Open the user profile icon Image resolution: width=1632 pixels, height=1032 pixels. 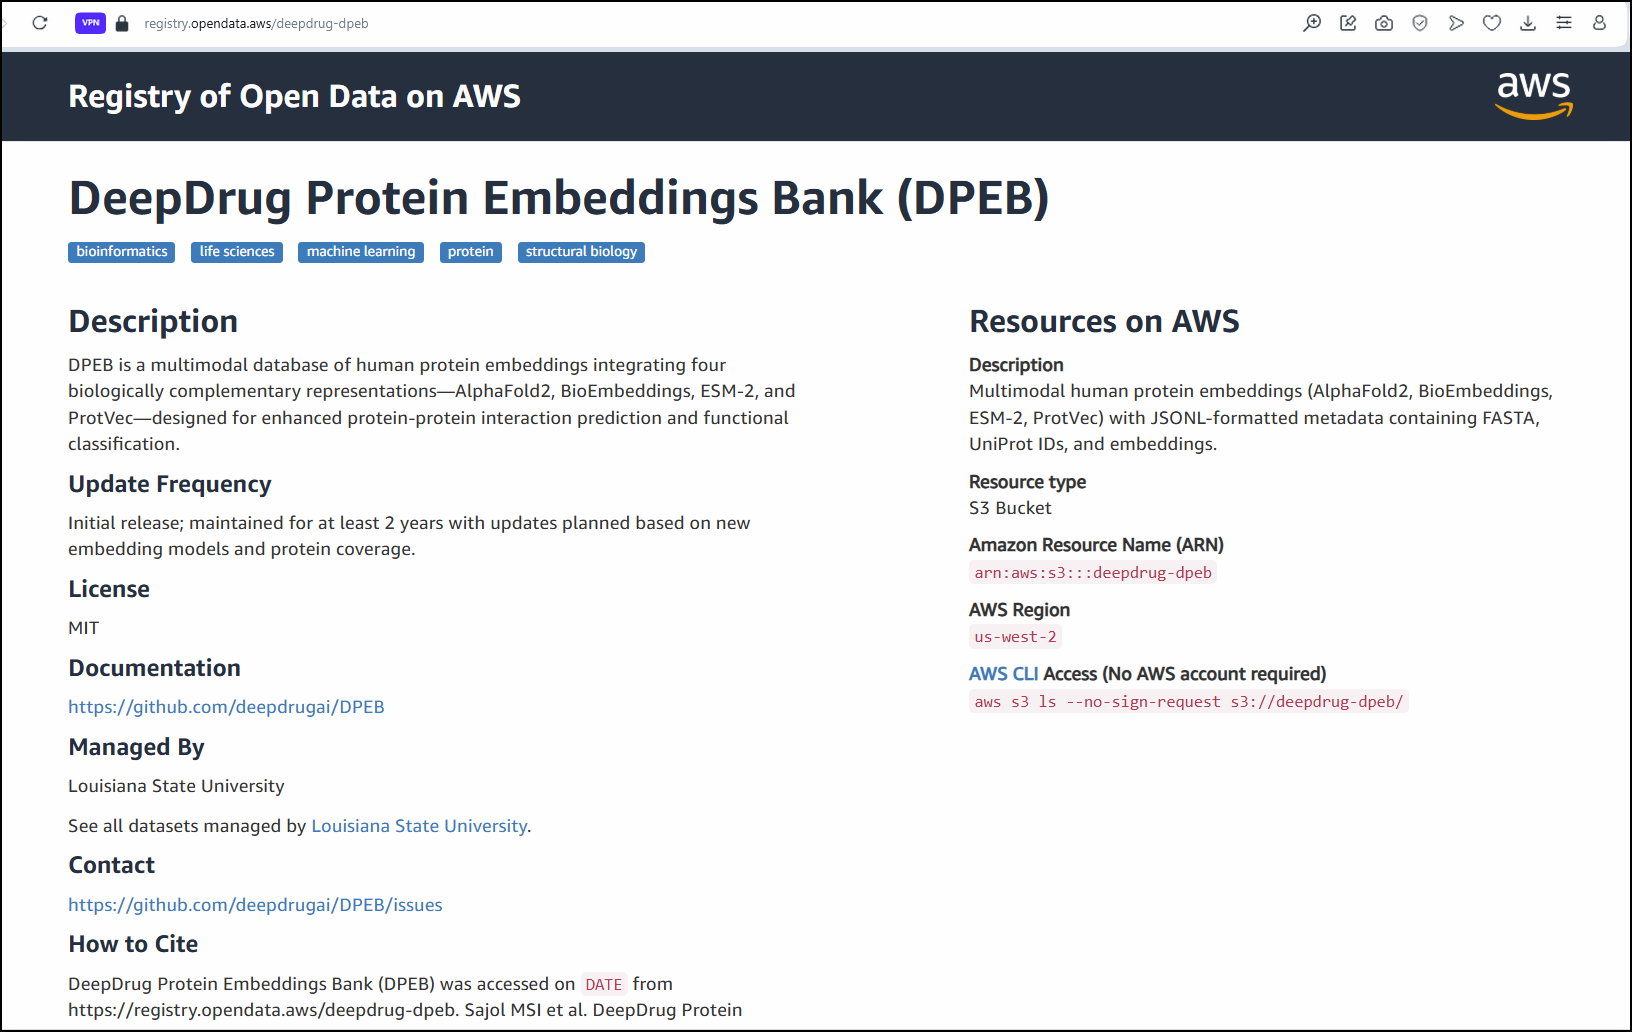1599,23
